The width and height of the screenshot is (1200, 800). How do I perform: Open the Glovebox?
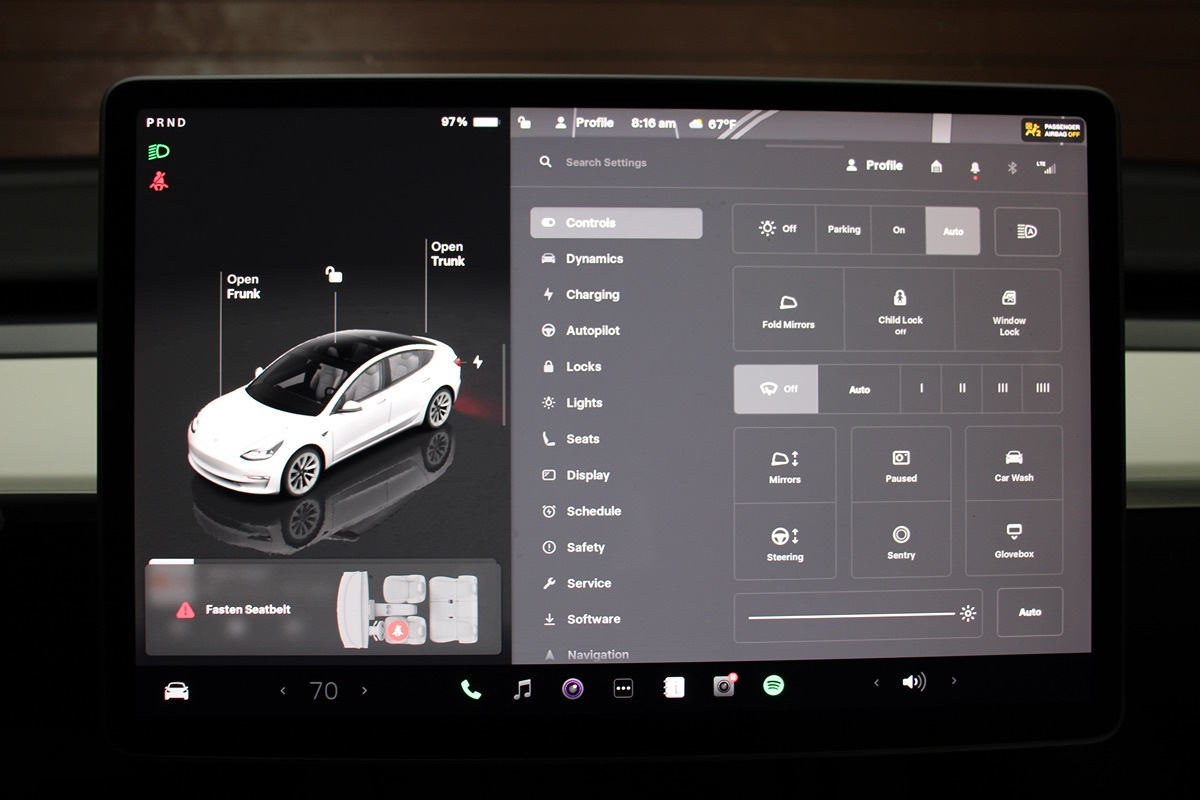(1013, 540)
